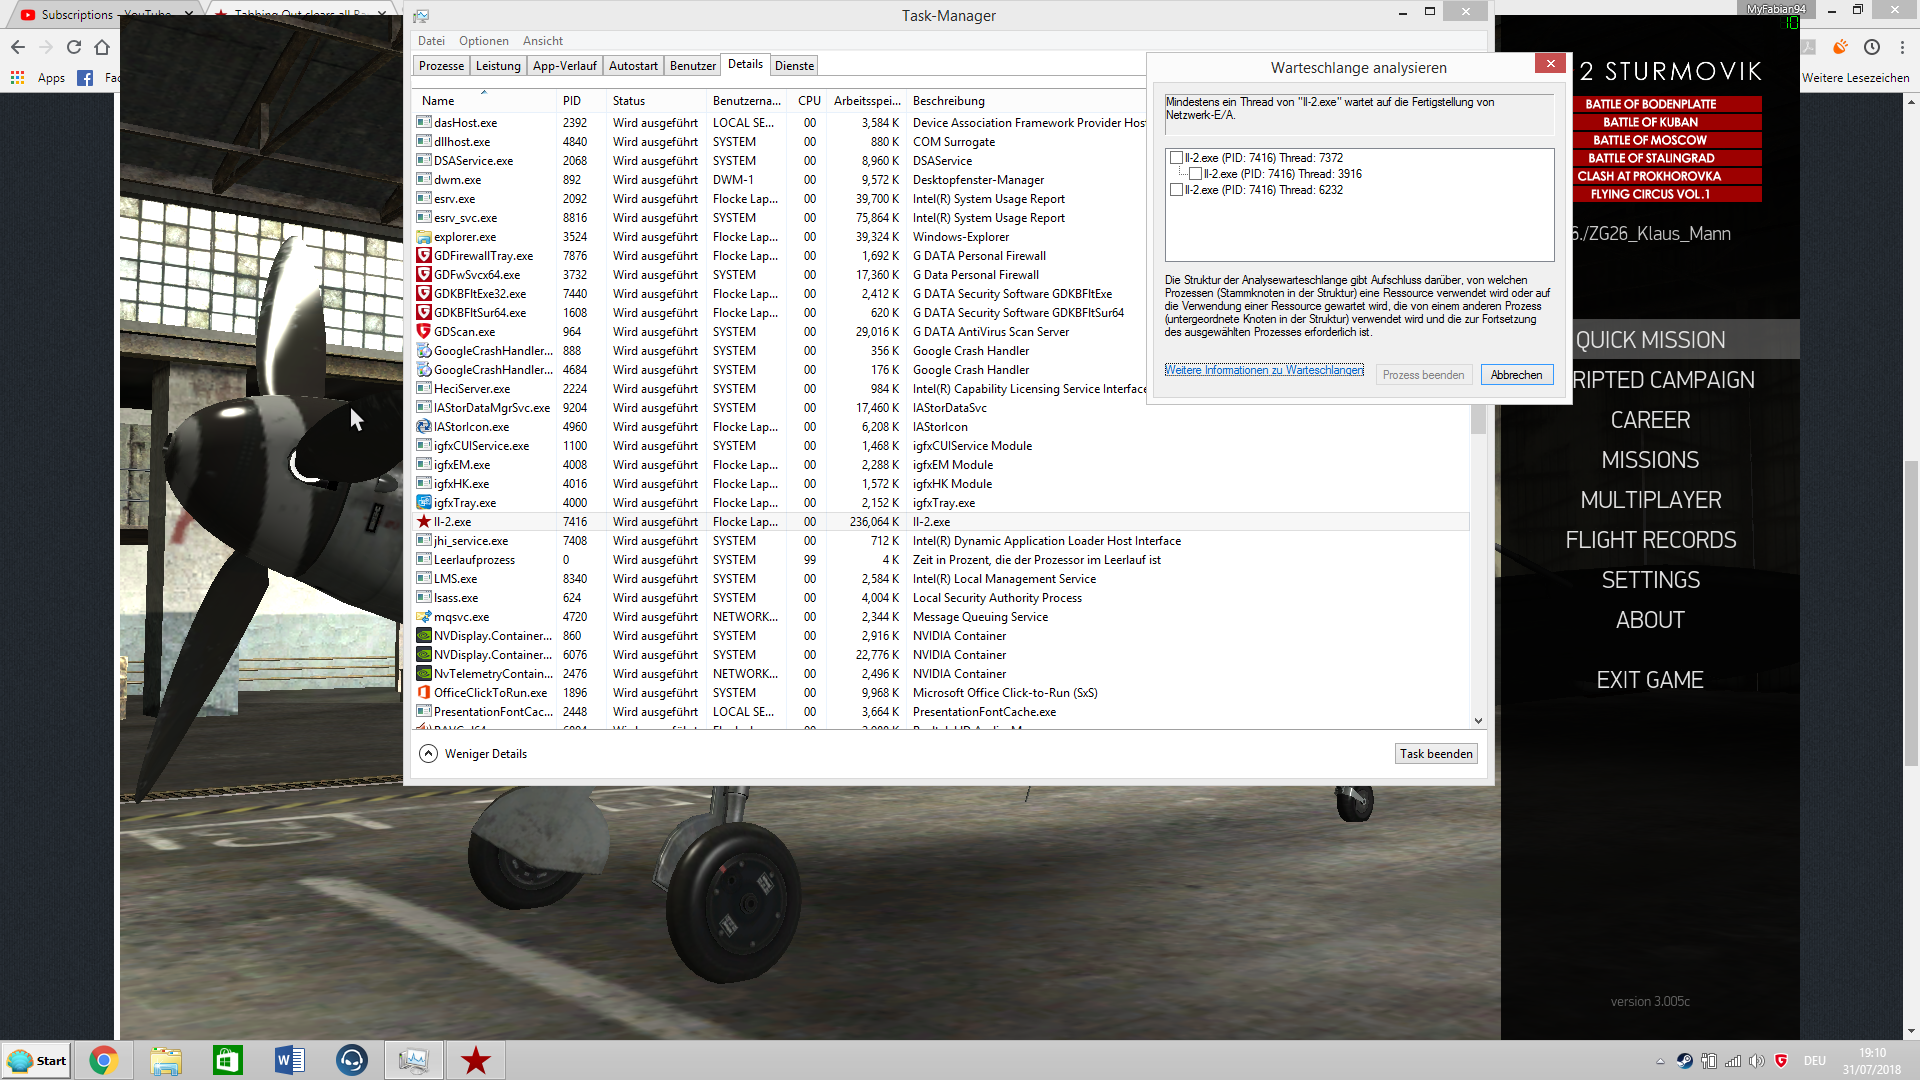Open Microsoft Word from the taskbar
Viewport: 1920px width, 1080px height.
(290, 1060)
